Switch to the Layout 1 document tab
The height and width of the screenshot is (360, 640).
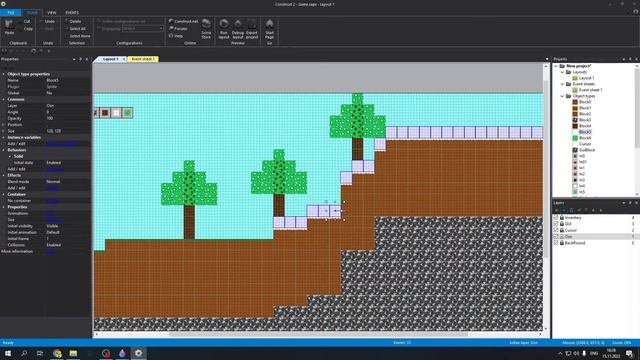pyautogui.click(x=110, y=59)
